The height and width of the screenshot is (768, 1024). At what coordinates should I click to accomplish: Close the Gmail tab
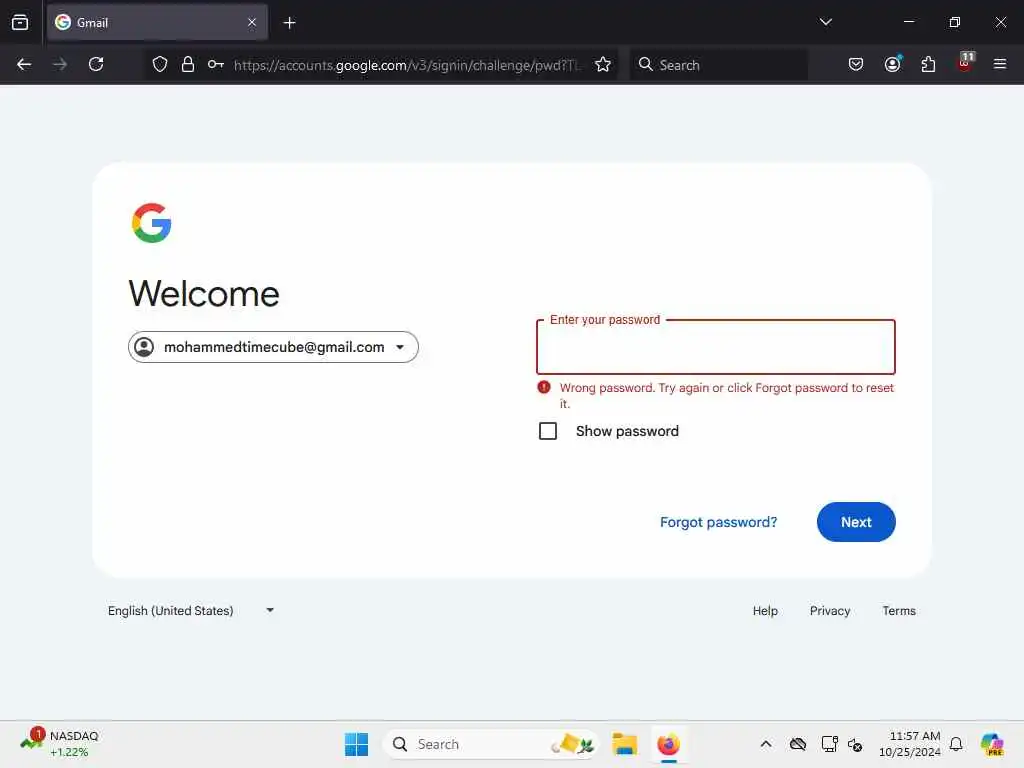252,23
